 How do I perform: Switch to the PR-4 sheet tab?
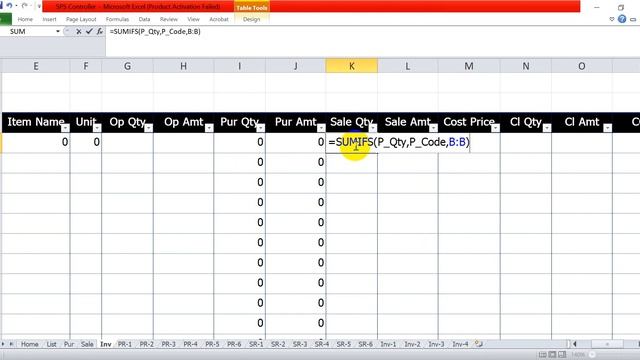point(190,344)
